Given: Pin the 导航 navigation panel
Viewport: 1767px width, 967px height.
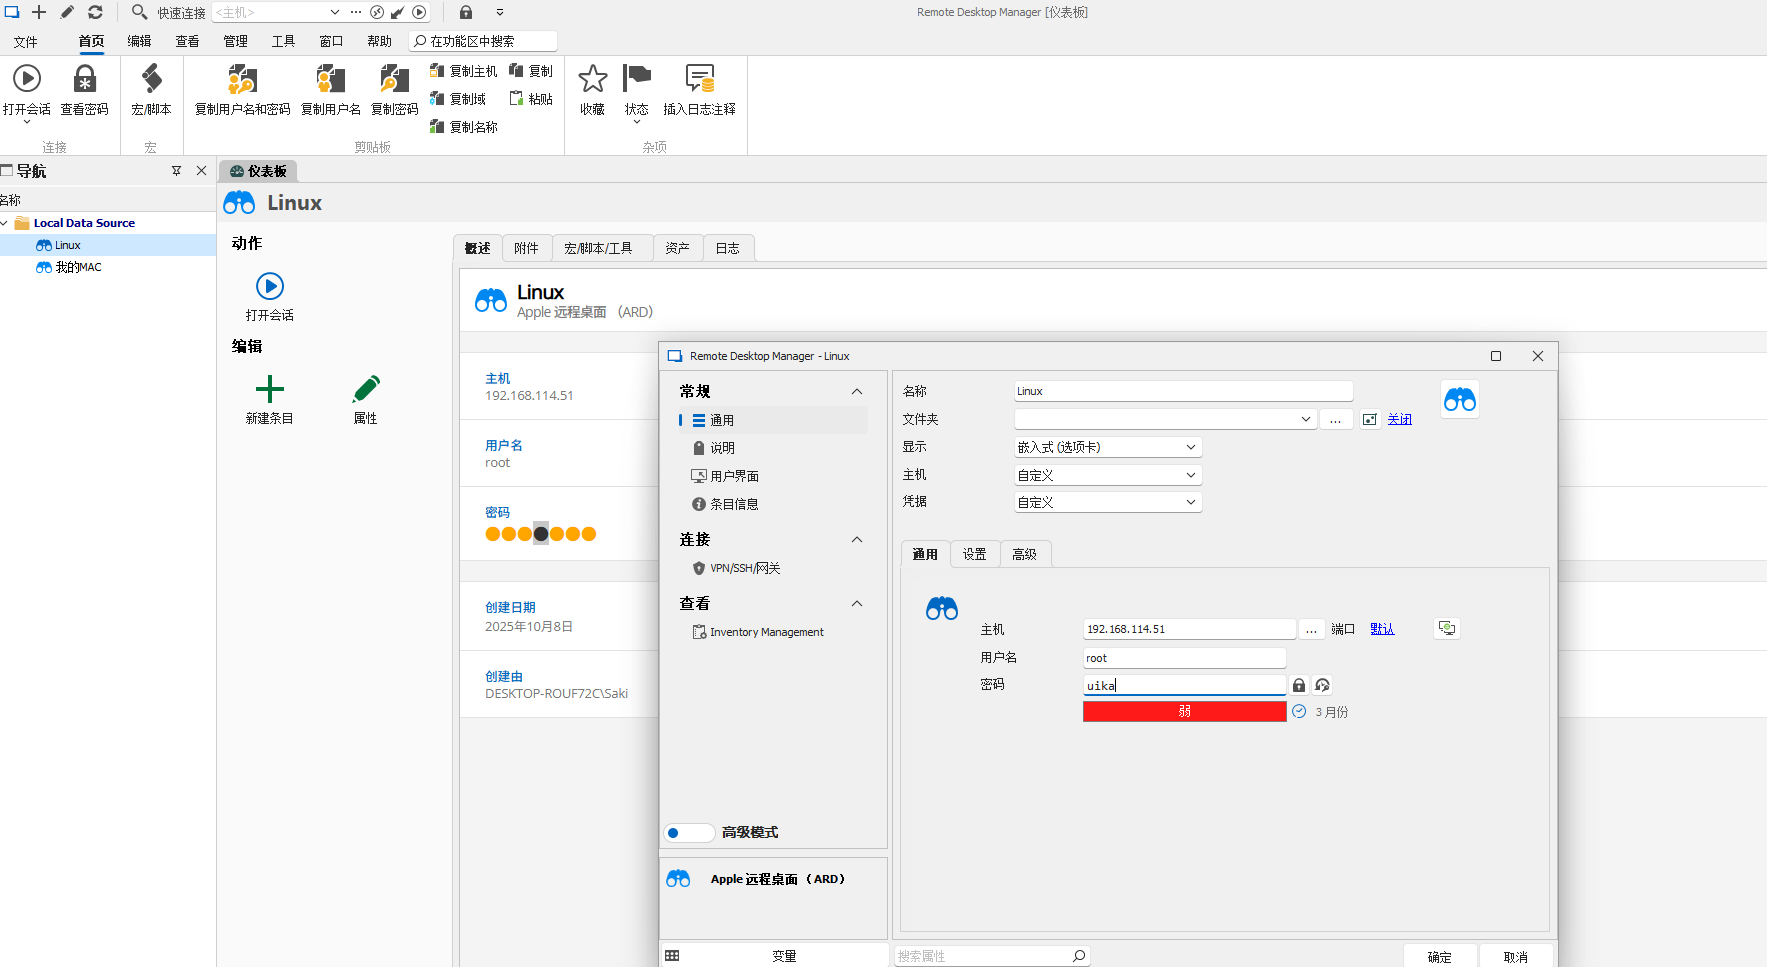Looking at the screenshot, I should point(177,171).
